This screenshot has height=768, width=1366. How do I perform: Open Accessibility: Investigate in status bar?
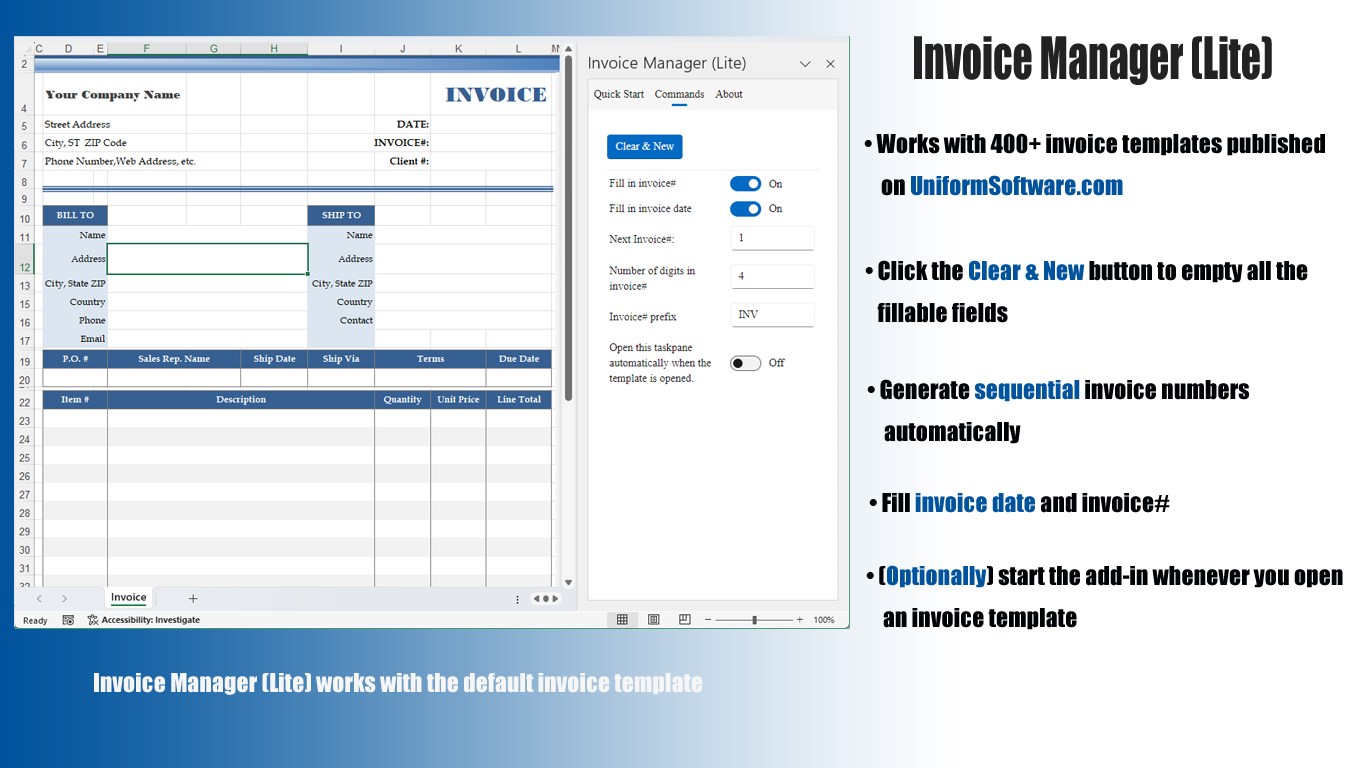click(x=144, y=620)
